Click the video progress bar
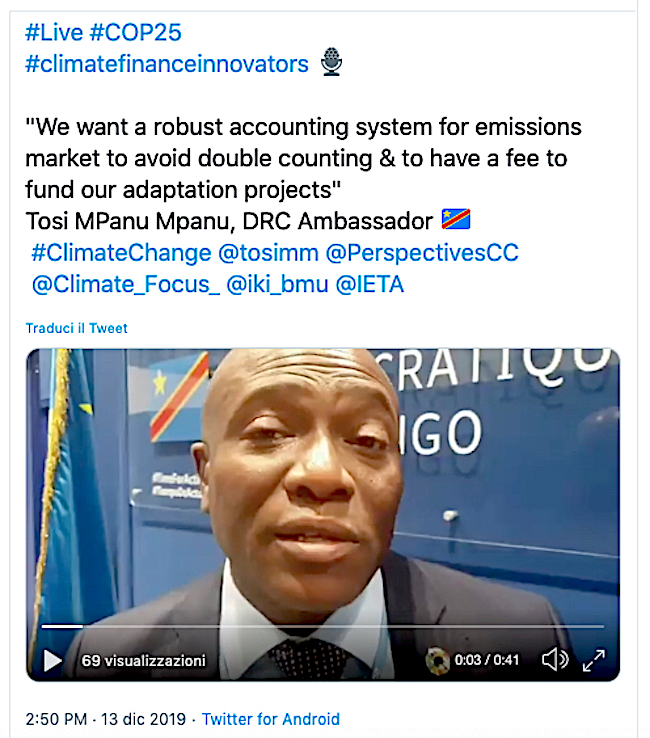 322,627
